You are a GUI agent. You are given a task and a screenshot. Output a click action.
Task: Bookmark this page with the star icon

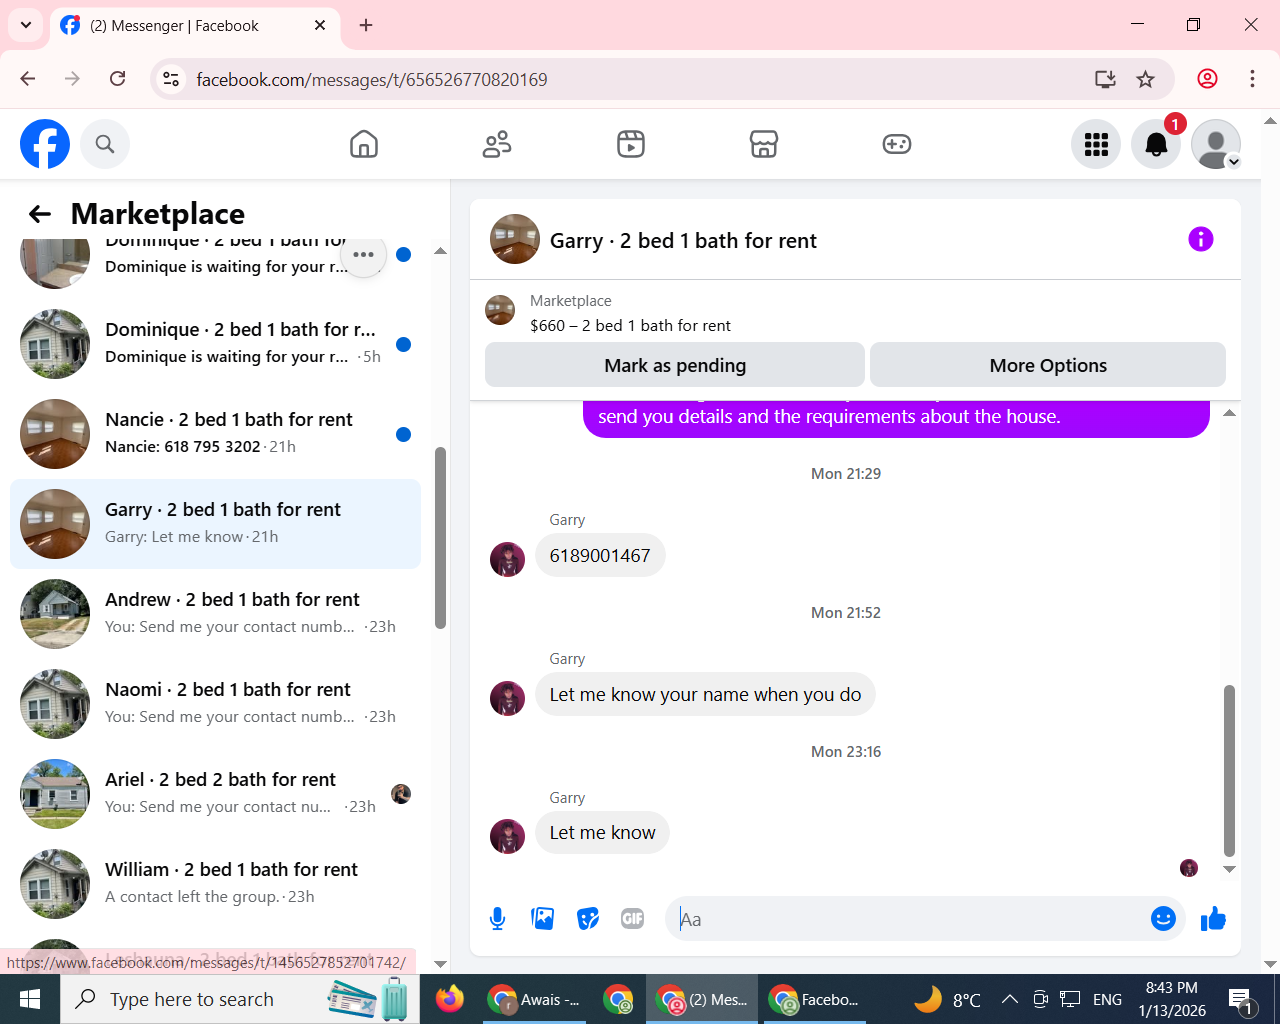pyautogui.click(x=1146, y=79)
